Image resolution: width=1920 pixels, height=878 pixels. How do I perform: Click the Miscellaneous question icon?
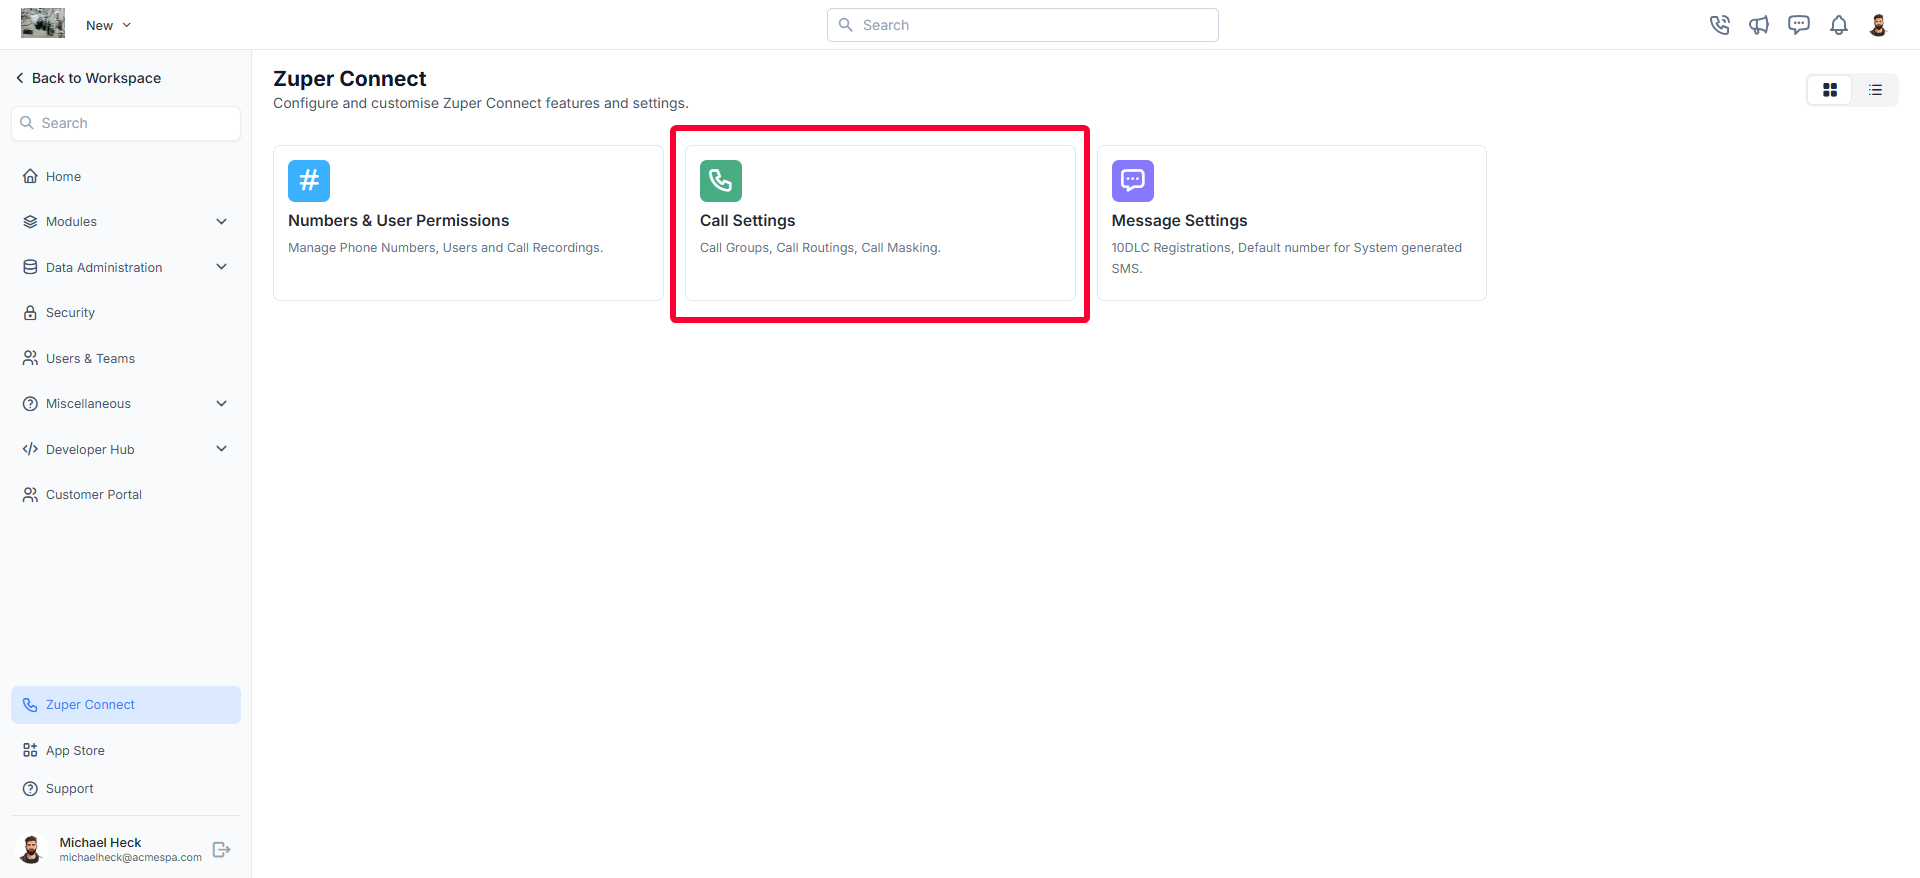point(30,404)
